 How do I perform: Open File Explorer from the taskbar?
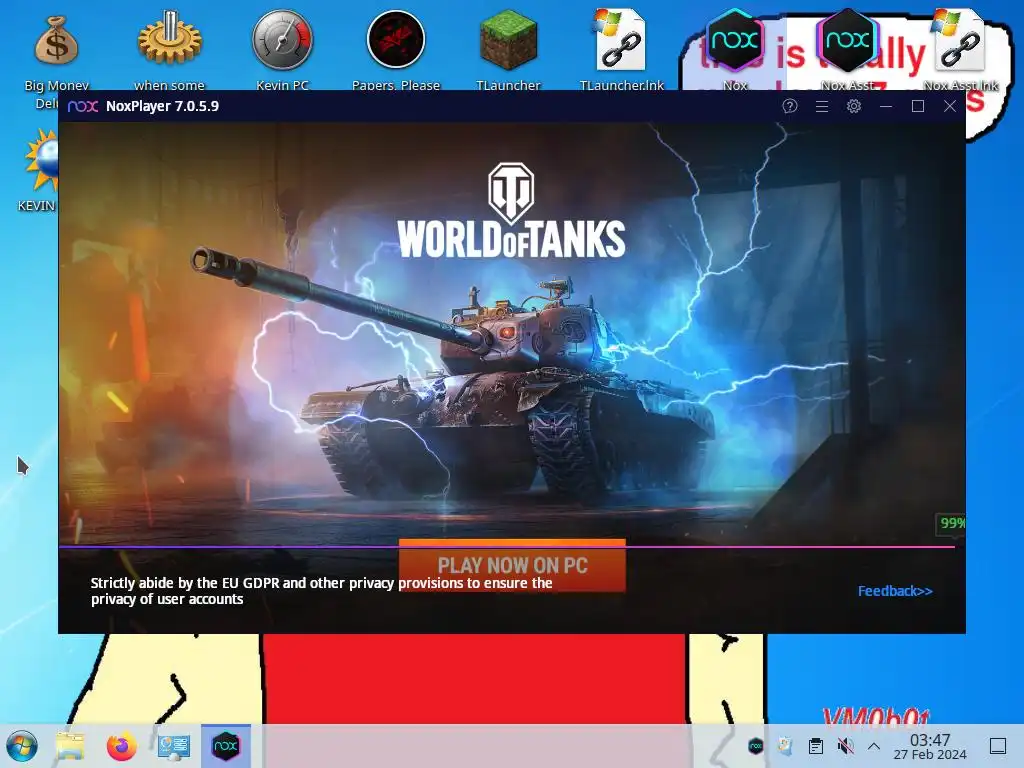click(x=70, y=746)
